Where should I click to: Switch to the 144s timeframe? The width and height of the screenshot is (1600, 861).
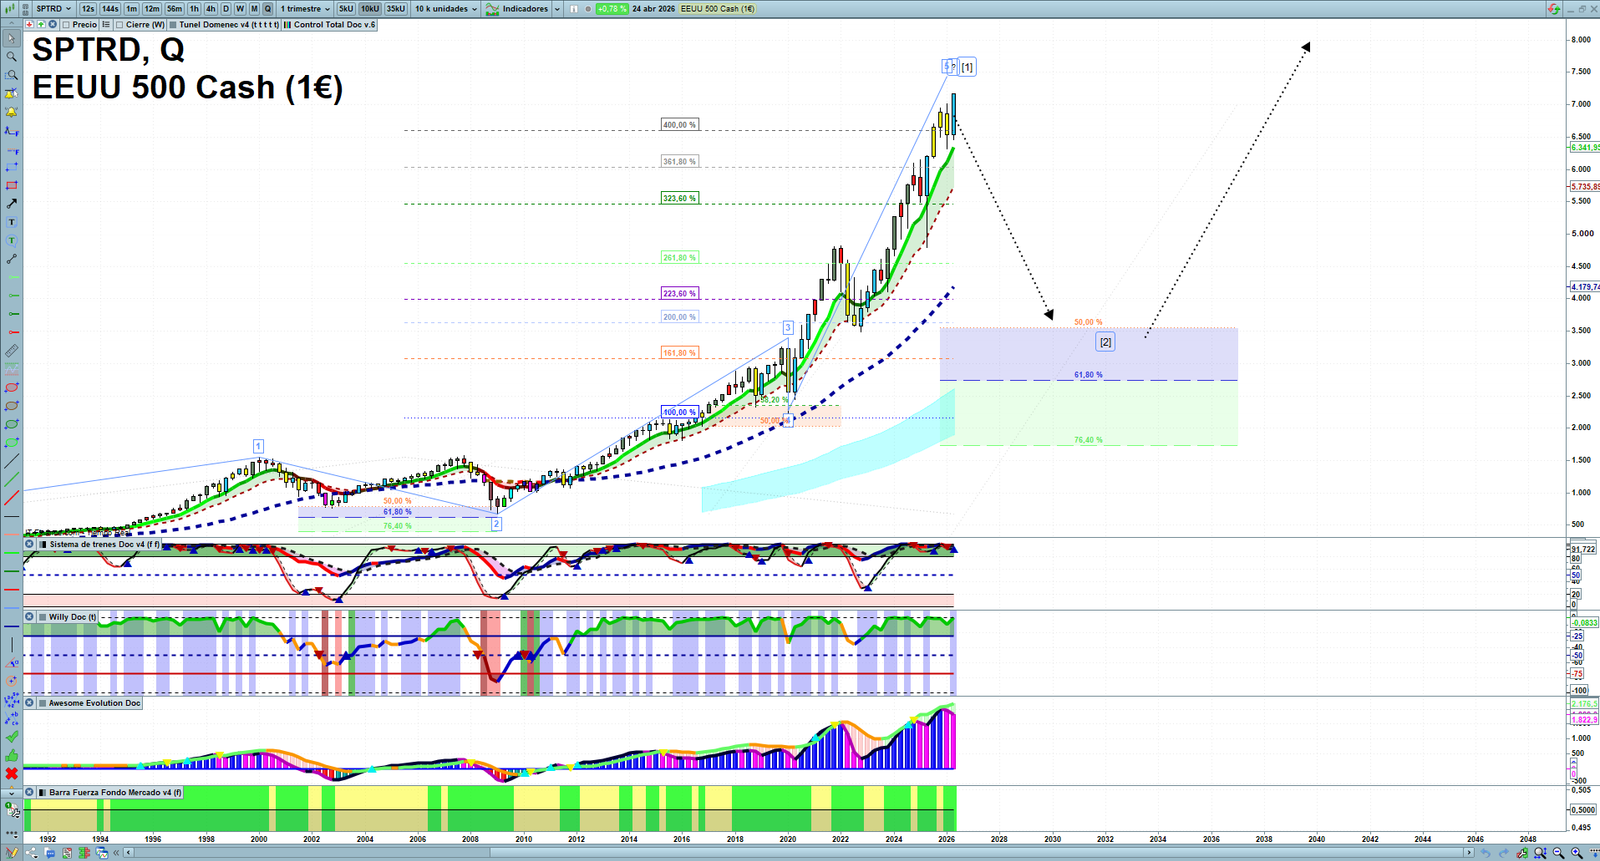coord(110,9)
